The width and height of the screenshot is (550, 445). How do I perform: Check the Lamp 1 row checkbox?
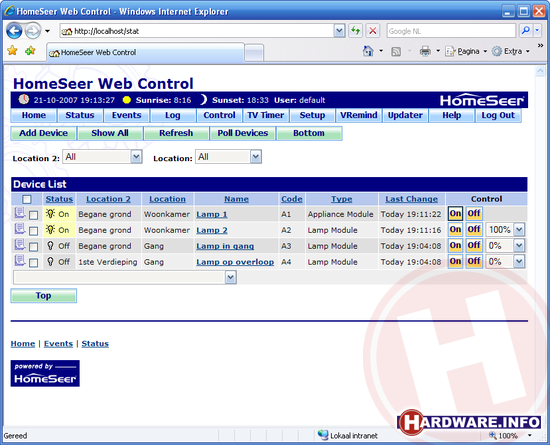click(x=33, y=215)
